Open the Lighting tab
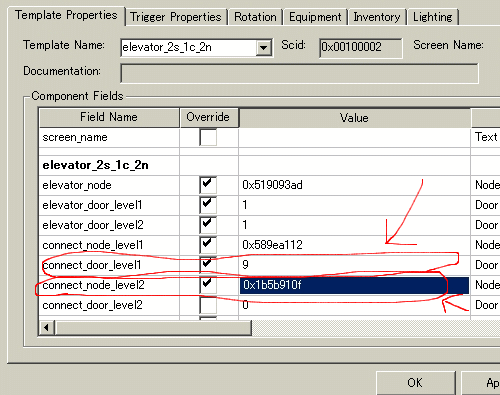 (x=432, y=17)
